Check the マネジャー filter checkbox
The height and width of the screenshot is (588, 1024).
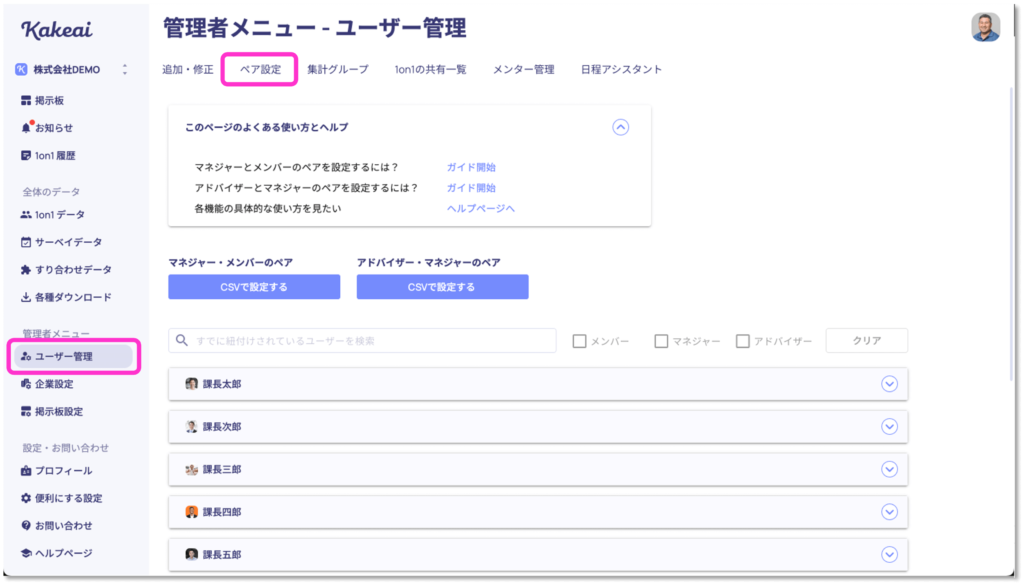[x=661, y=341]
